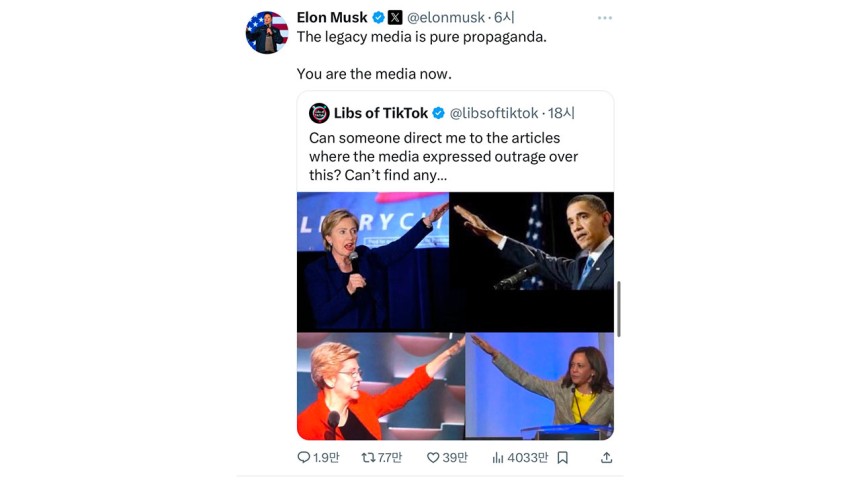Click the Elon Musk display name
Image resolution: width=860 pixels, height=484 pixels.
point(332,18)
